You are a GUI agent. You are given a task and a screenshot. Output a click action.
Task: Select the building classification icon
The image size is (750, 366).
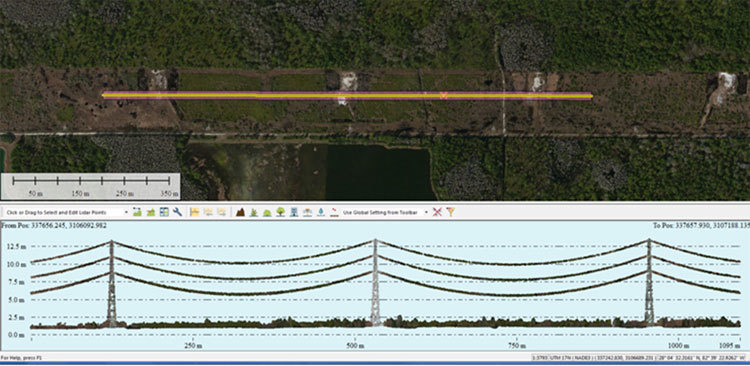(294, 212)
